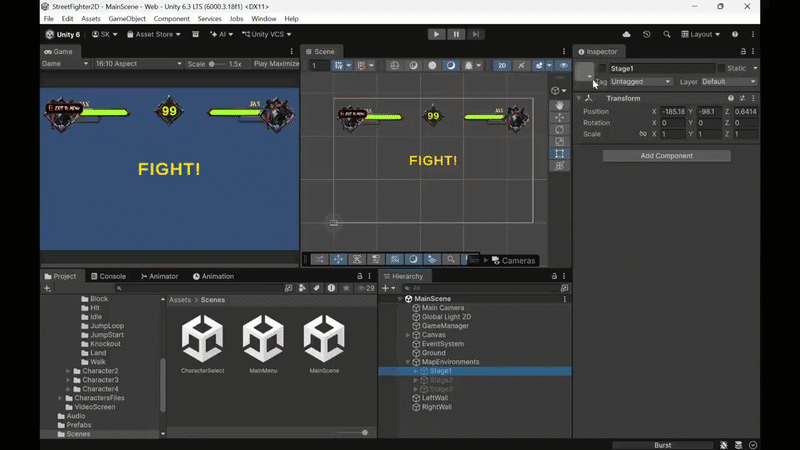The height and width of the screenshot is (450, 800).
Task: Open the 16:10 Aspect dropdown
Action: tap(138, 64)
